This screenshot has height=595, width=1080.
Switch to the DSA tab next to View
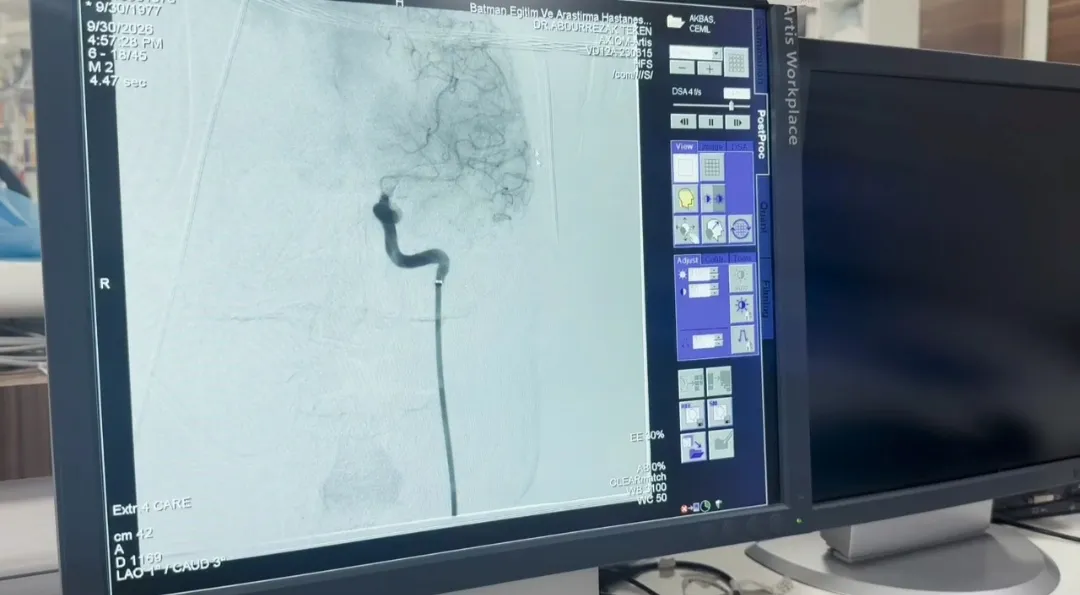coord(738,146)
